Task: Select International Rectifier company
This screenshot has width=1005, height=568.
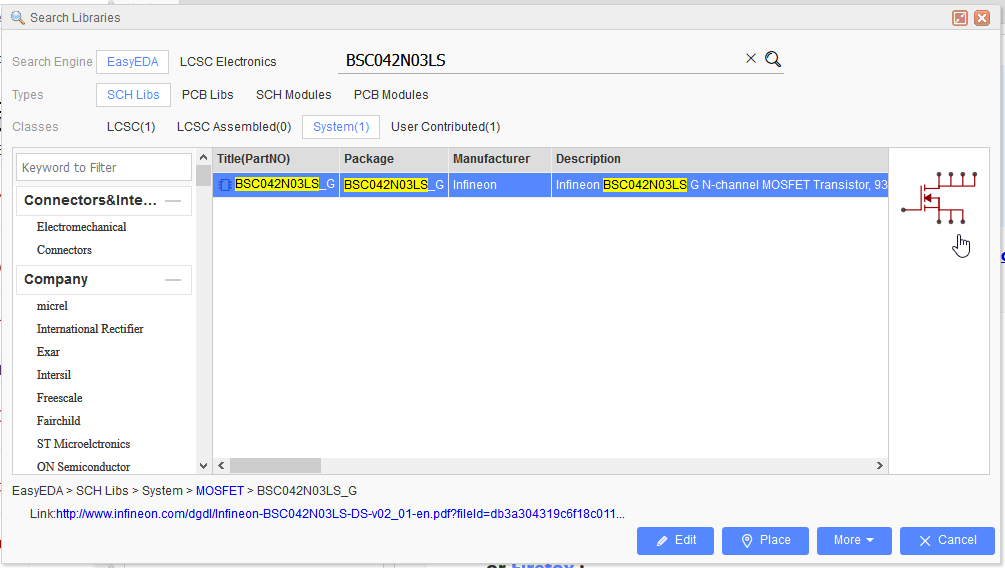Action: [x=90, y=329]
